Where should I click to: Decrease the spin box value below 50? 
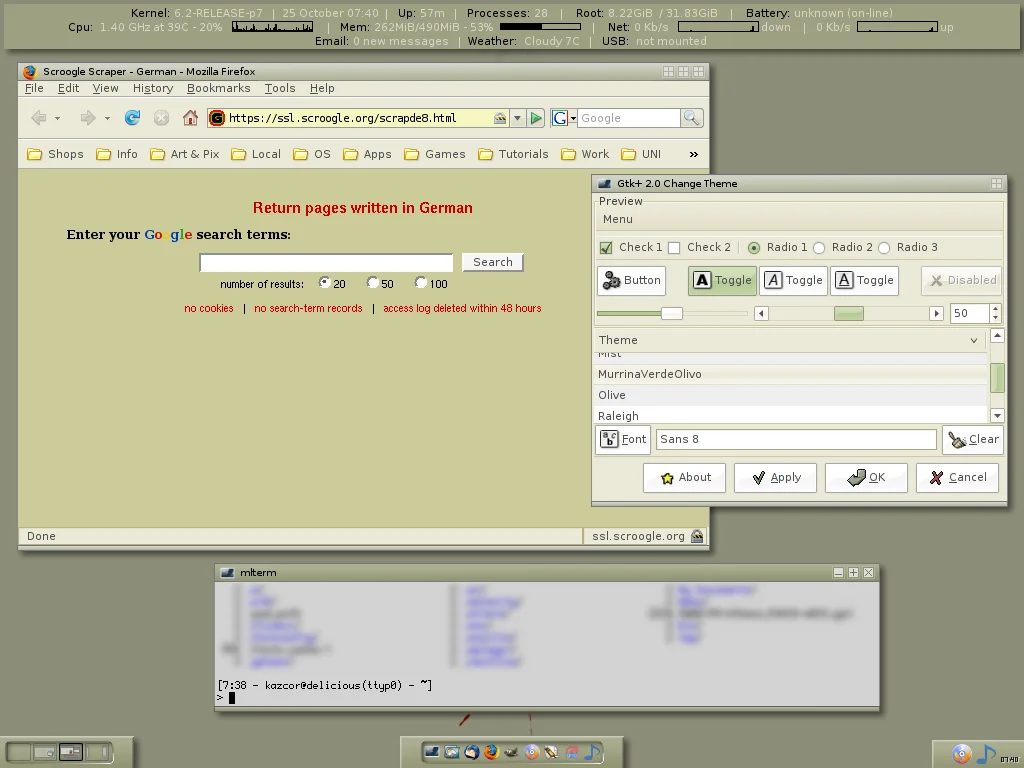click(x=995, y=318)
